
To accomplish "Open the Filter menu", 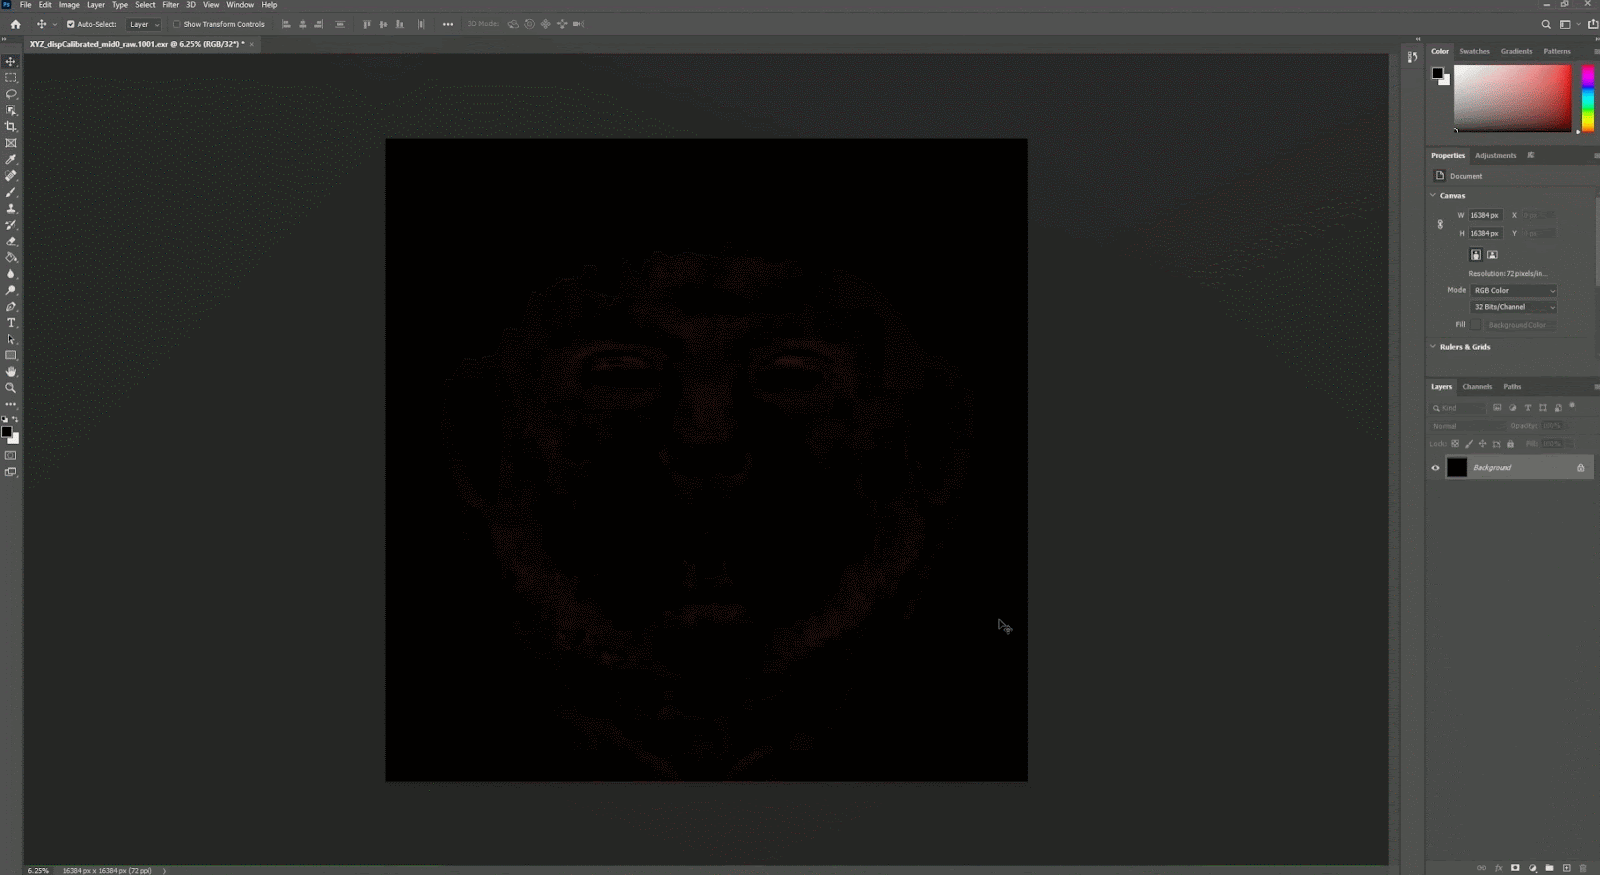I will click(x=171, y=5).
